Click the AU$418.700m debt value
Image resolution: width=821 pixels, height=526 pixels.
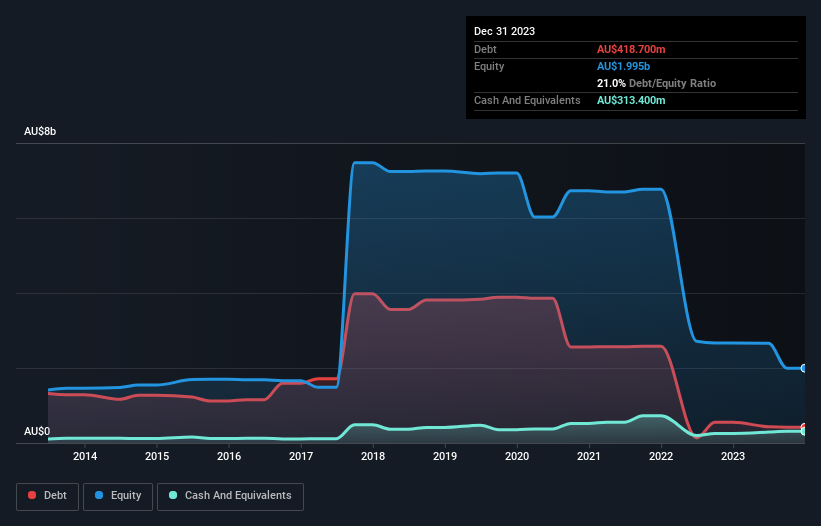click(x=631, y=49)
